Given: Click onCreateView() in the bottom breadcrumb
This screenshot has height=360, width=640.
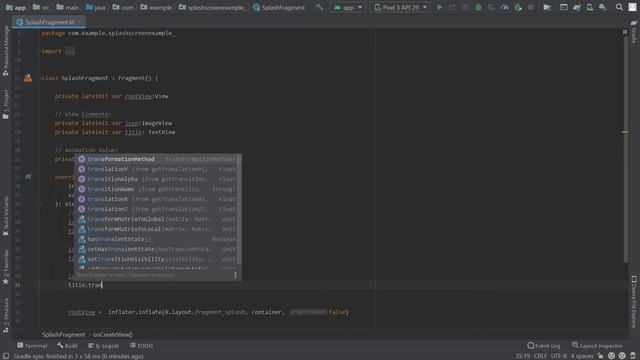Looking at the screenshot, I should coord(112,334).
